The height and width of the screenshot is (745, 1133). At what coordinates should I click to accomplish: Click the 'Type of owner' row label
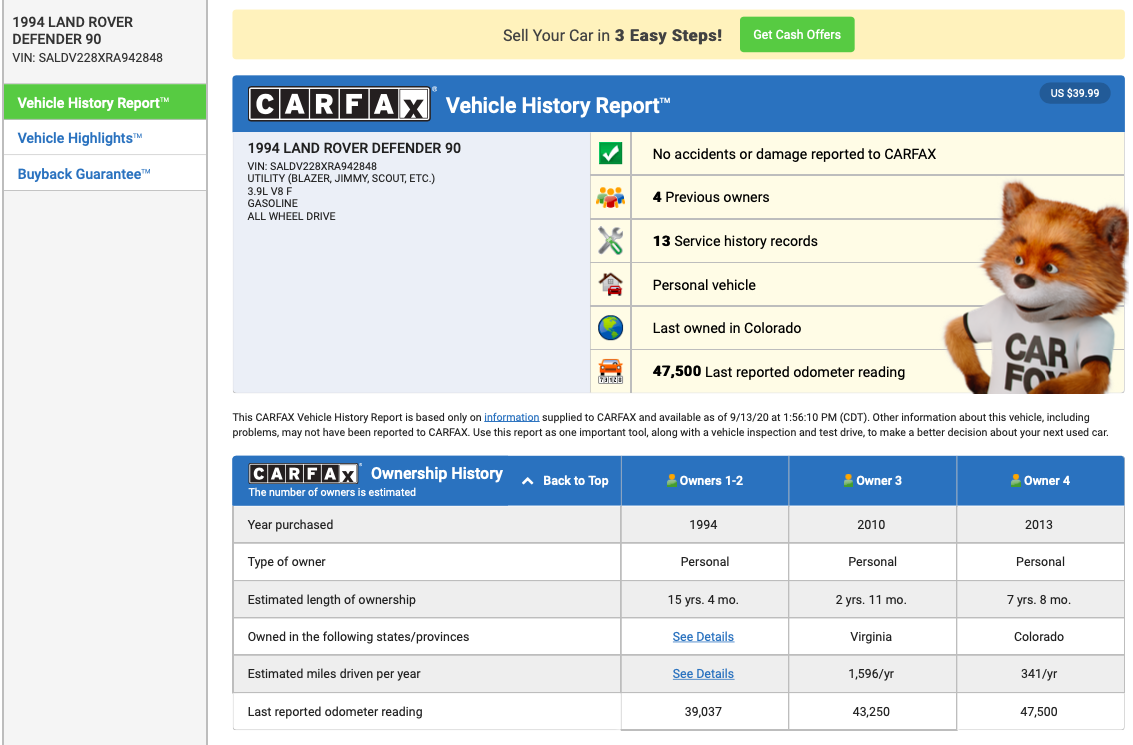[x=286, y=561]
